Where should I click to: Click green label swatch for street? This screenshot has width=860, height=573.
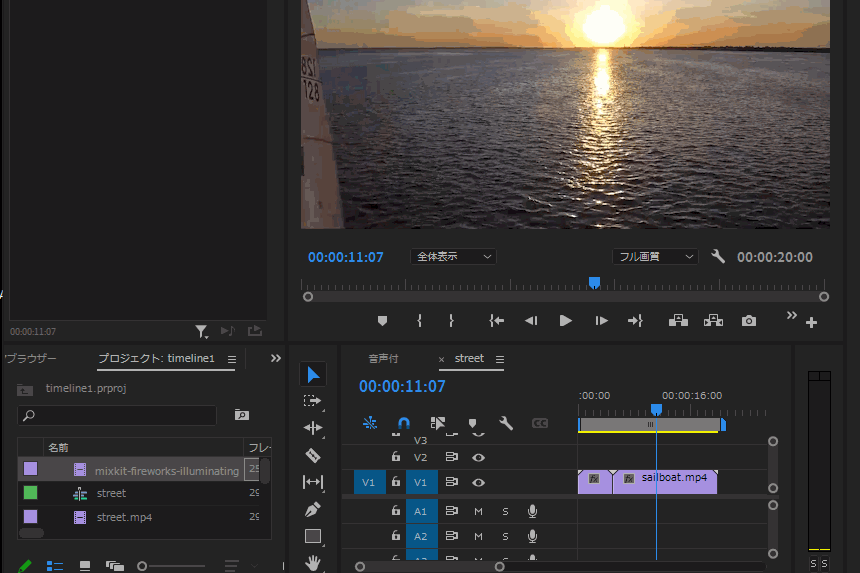(31, 492)
